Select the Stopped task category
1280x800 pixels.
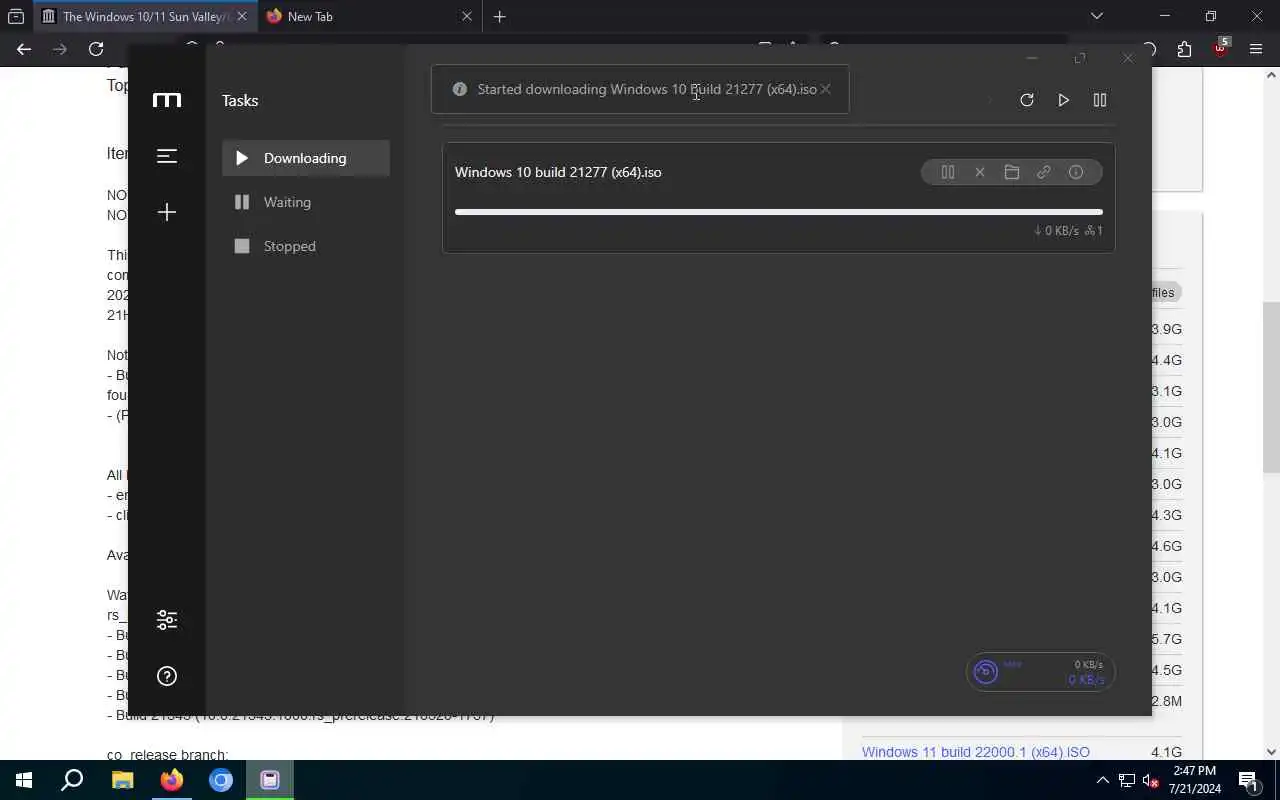pos(306,246)
